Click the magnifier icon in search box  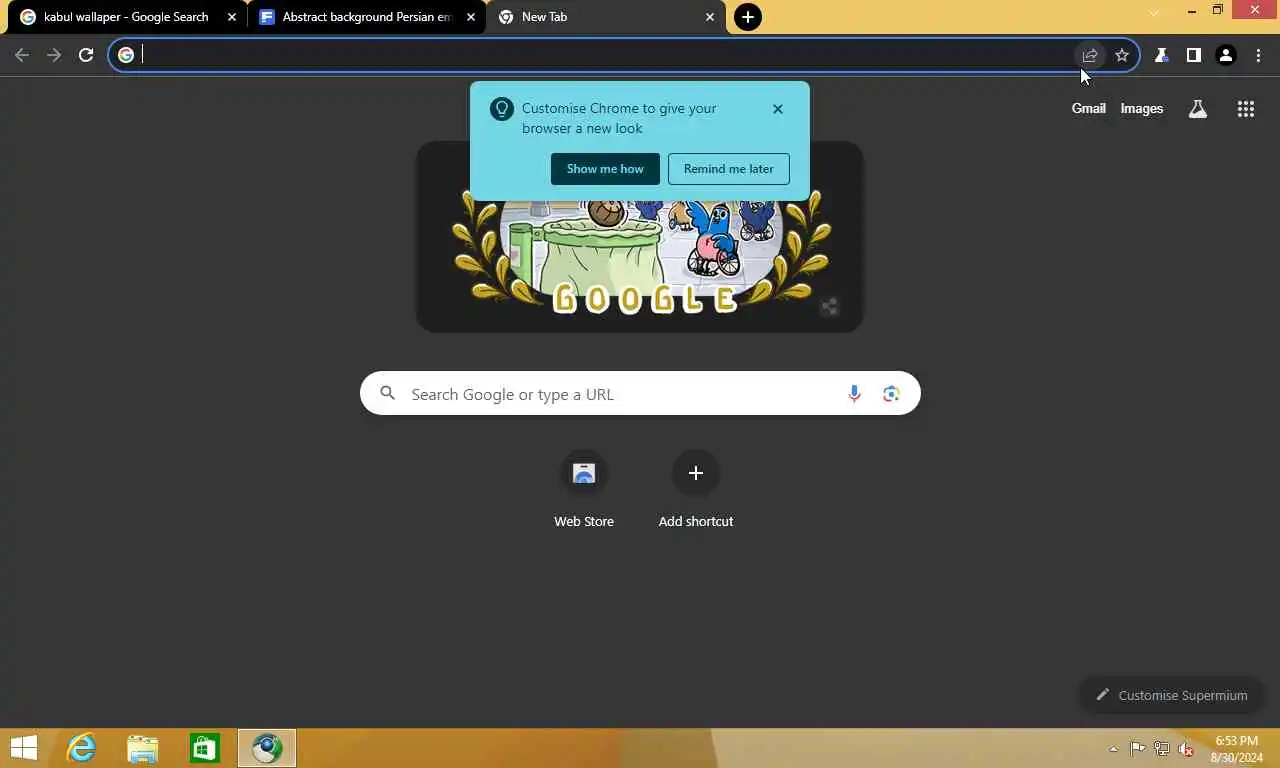tap(388, 394)
